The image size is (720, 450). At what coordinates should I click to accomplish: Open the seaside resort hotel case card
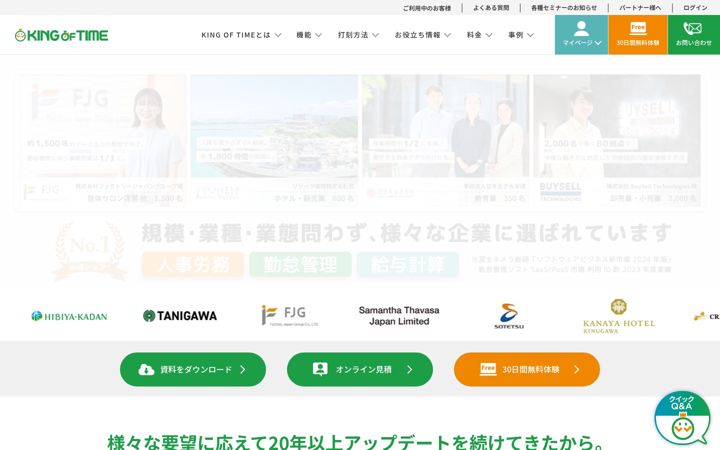pyautogui.click(x=274, y=141)
